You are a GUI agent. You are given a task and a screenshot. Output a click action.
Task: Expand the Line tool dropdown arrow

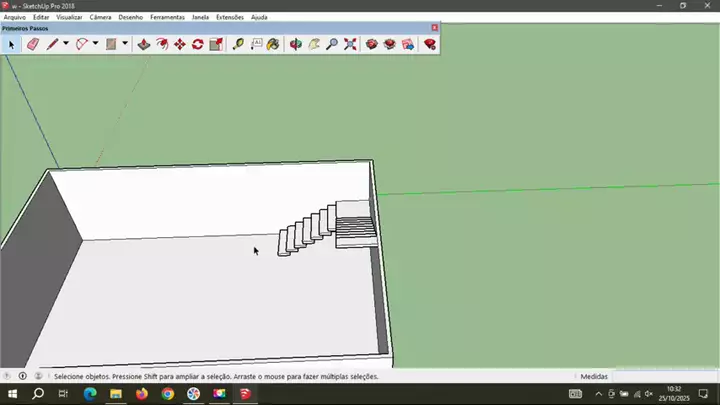click(x=66, y=44)
